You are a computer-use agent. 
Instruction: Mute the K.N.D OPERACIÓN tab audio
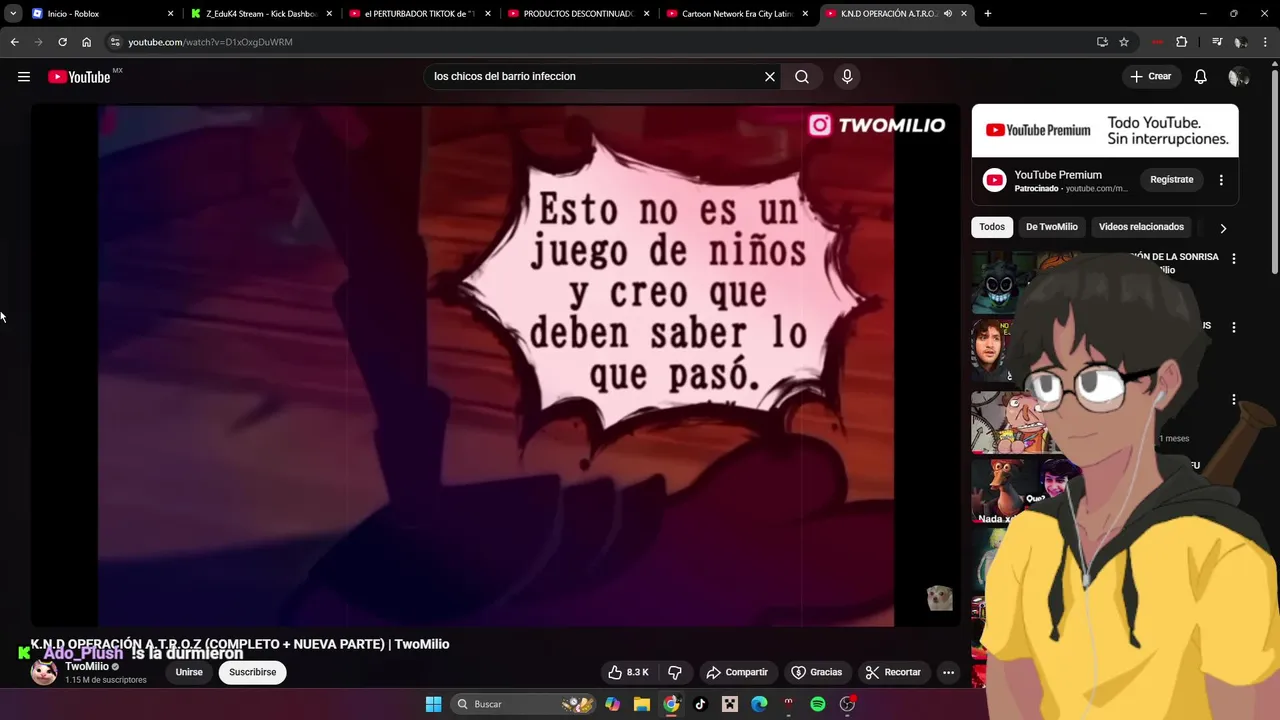(947, 14)
